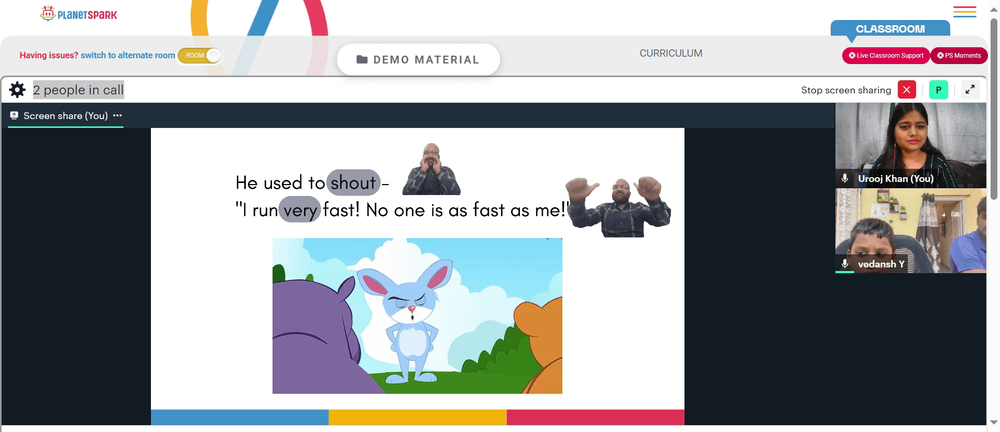Viewport: 1000px width, 432px height.
Task: Click microphone icon on Urooj Khan tile
Action: pos(844,179)
